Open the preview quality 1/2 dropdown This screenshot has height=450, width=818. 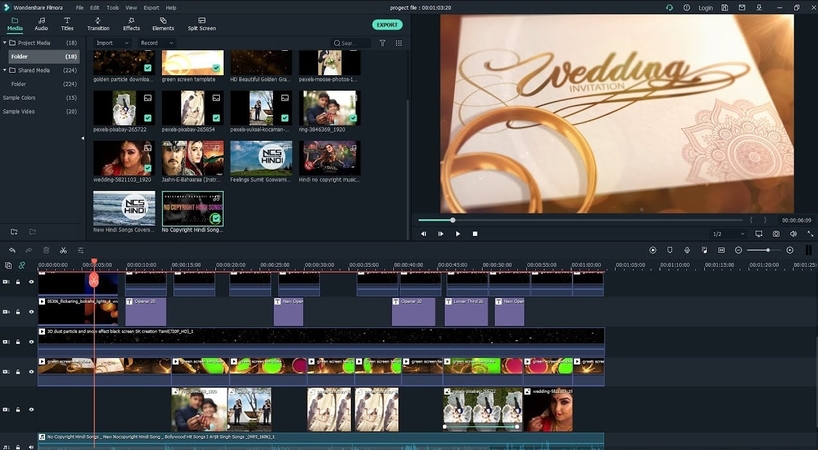click(x=729, y=234)
